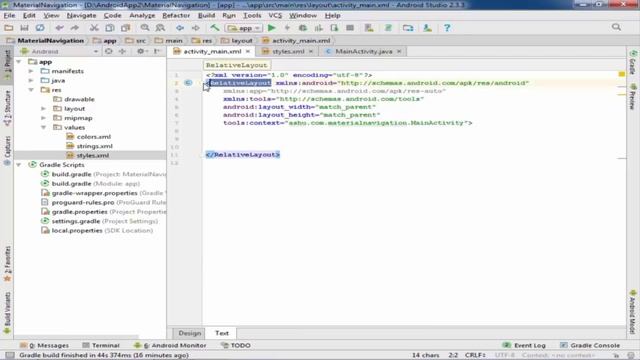Click the navigate Back arrow icon
The height and width of the screenshot is (360, 640).
pyautogui.click(x=180, y=28)
